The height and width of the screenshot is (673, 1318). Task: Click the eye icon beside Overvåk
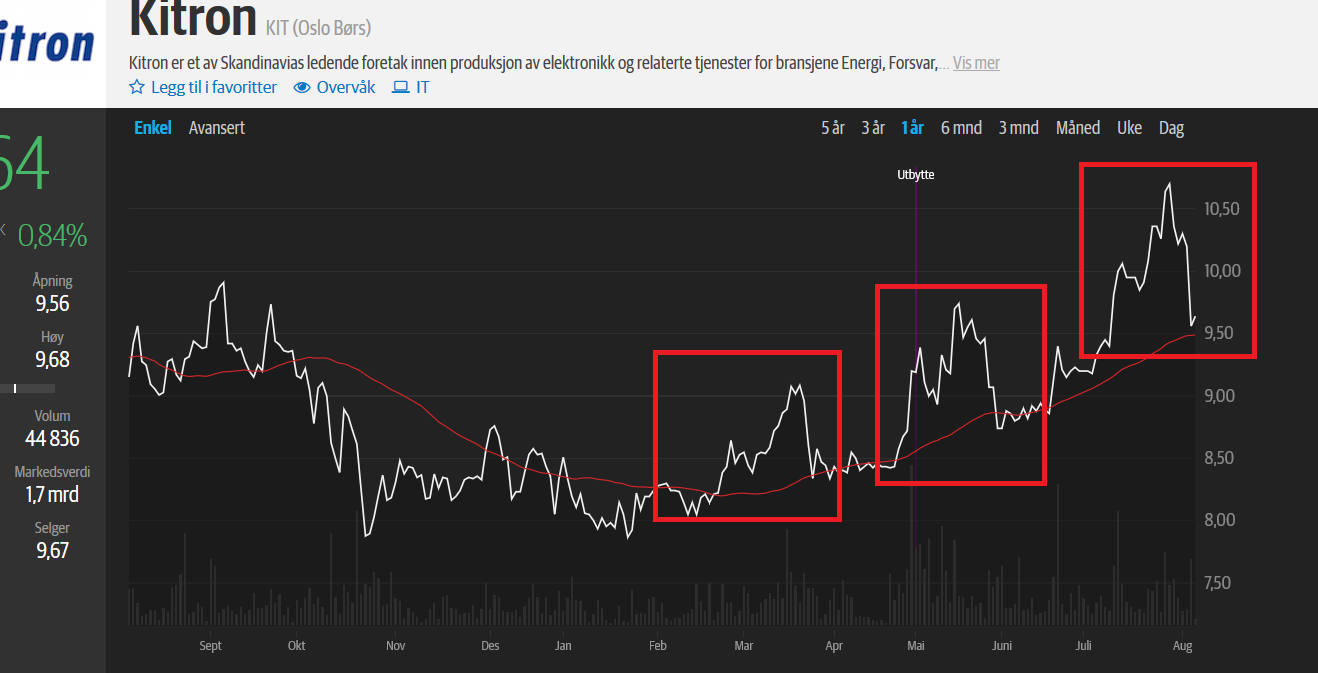[x=302, y=87]
